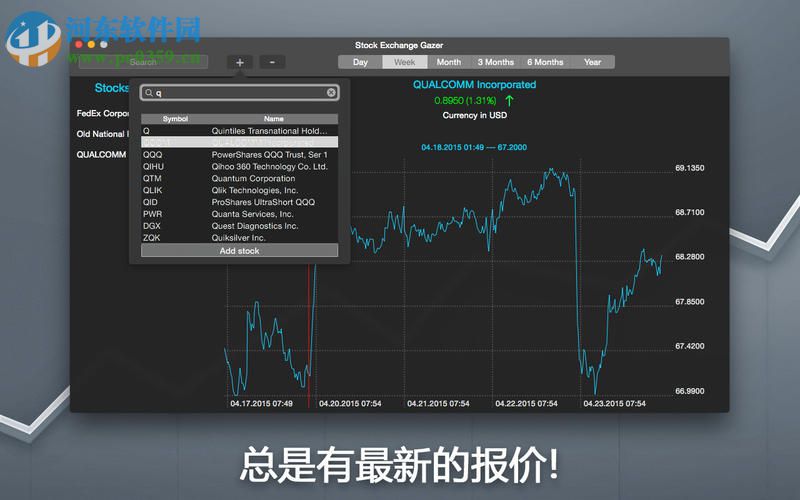Click the 69.1350 price axis label
The image size is (800, 500).
(690, 168)
